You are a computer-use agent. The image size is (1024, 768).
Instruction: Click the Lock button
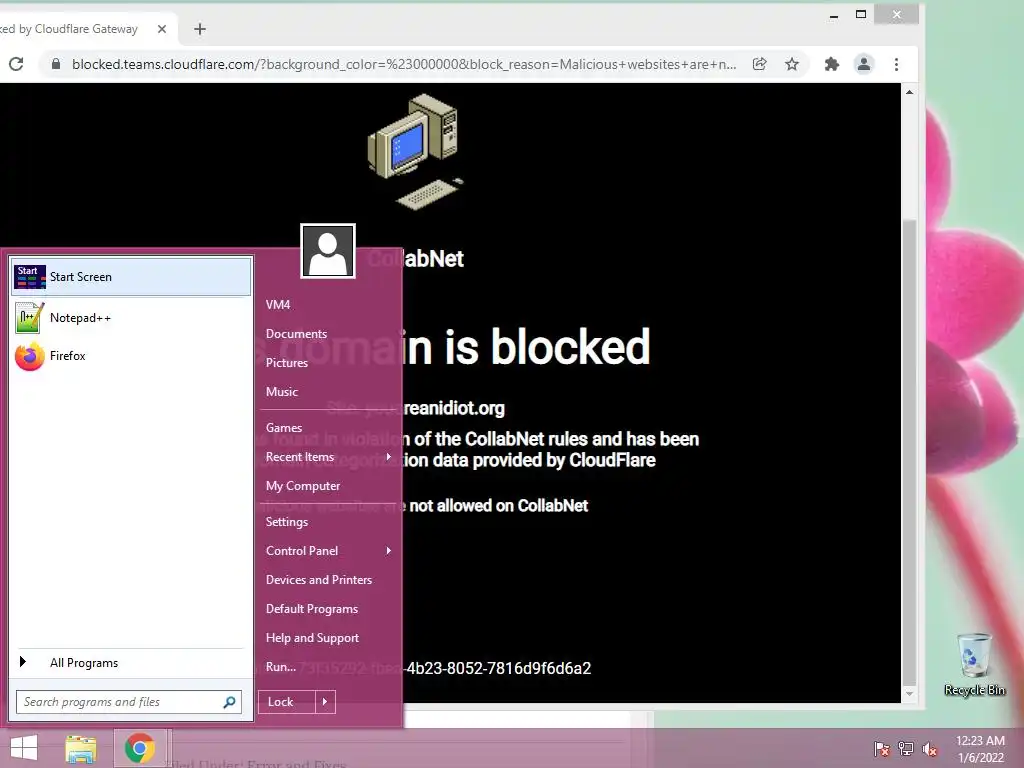[287, 702]
